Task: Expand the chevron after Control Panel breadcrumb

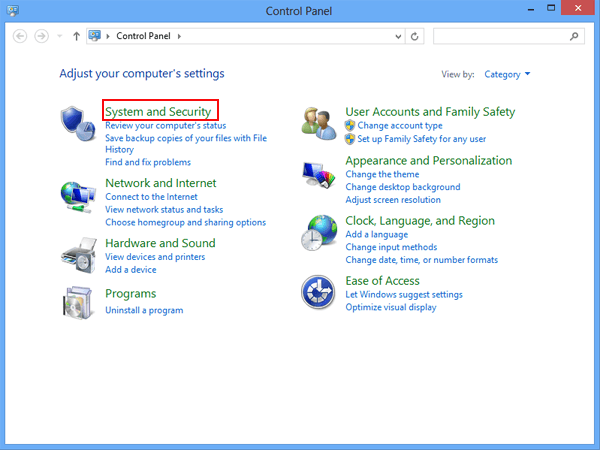Action: pyautogui.click(x=179, y=36)
